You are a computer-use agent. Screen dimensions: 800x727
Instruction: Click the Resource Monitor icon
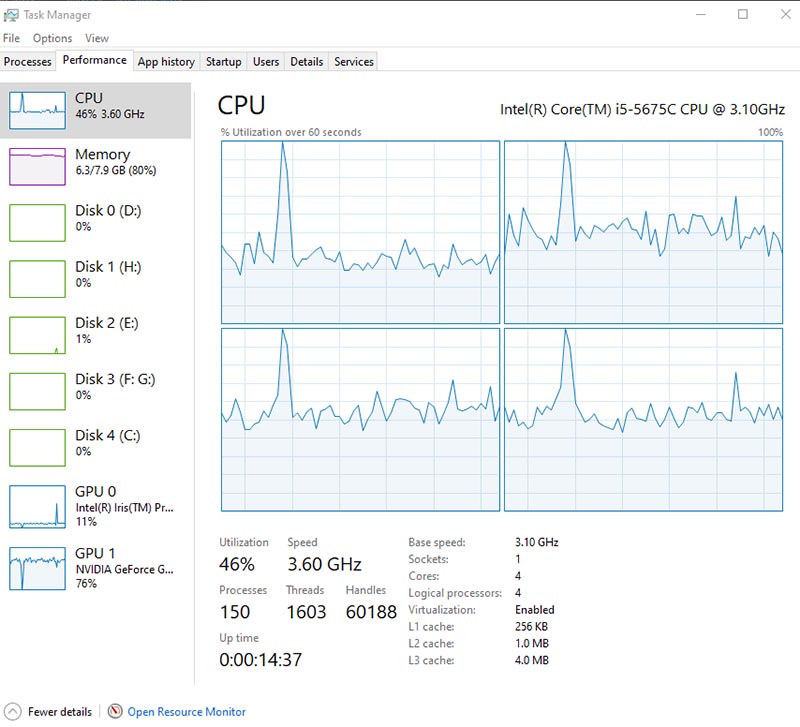pyautogui.click(x=115, y=711)
